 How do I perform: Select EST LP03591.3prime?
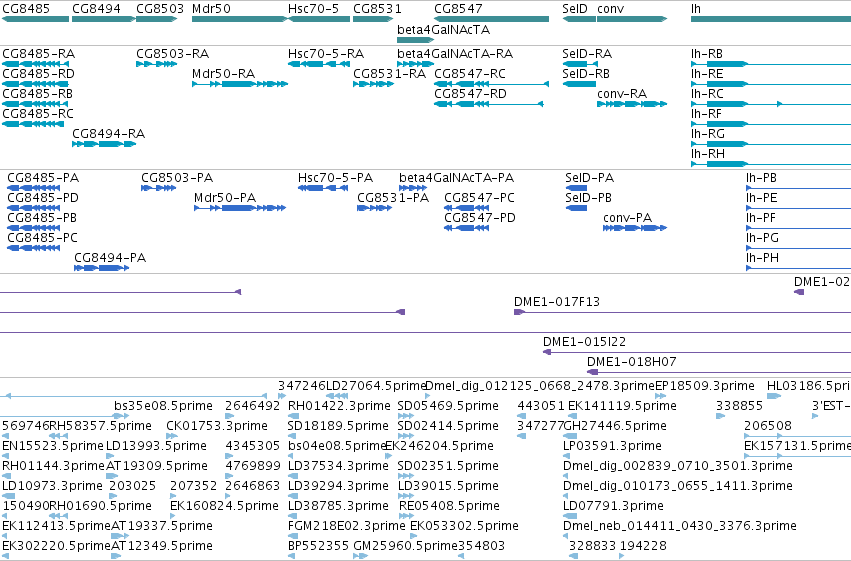612,446
